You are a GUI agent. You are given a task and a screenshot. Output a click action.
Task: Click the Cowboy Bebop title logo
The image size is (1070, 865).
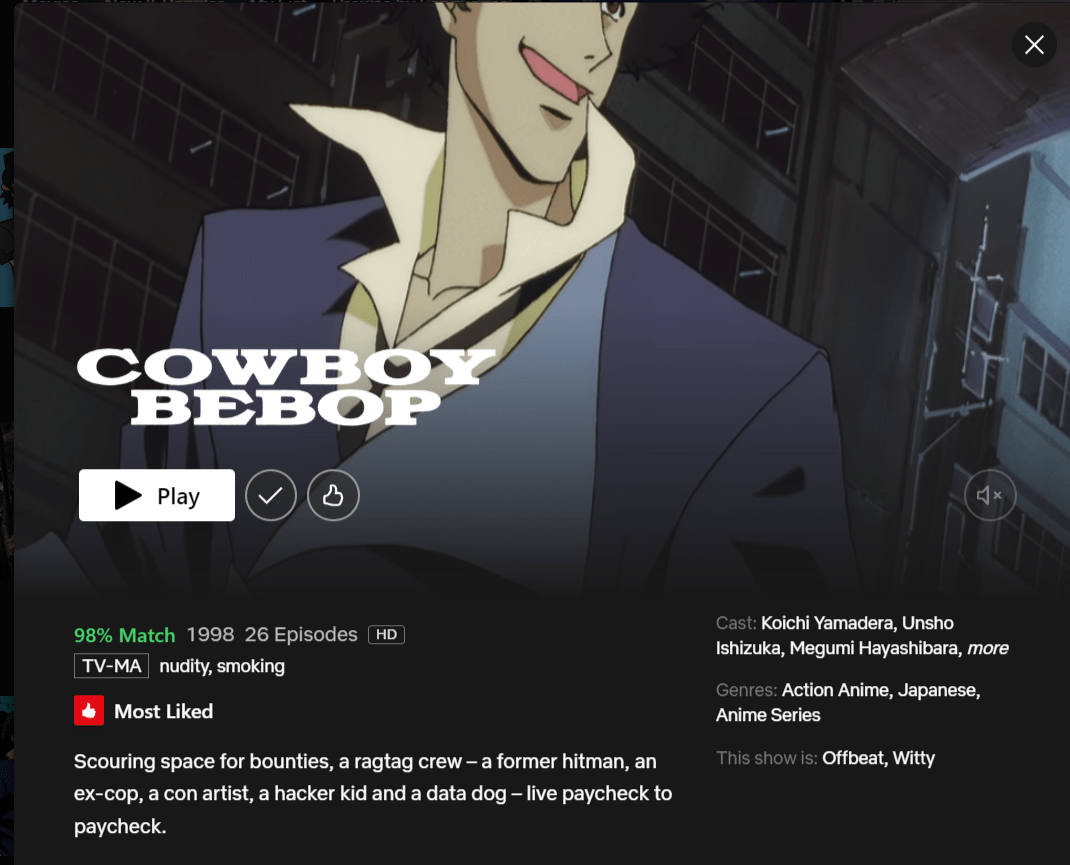tap(286, 386)
